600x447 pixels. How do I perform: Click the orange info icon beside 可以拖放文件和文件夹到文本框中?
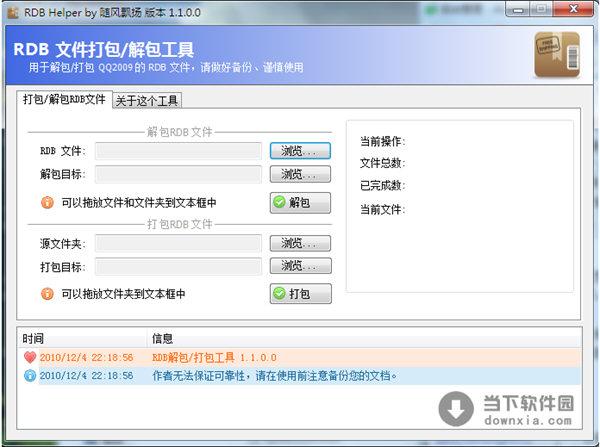tap(47, 202)
